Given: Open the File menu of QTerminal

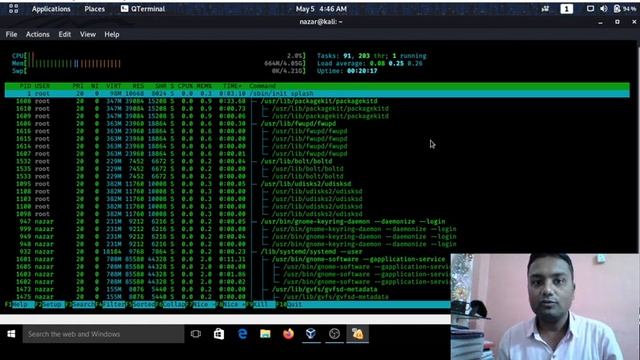Looking at the screenshot, I should (11, 35).
